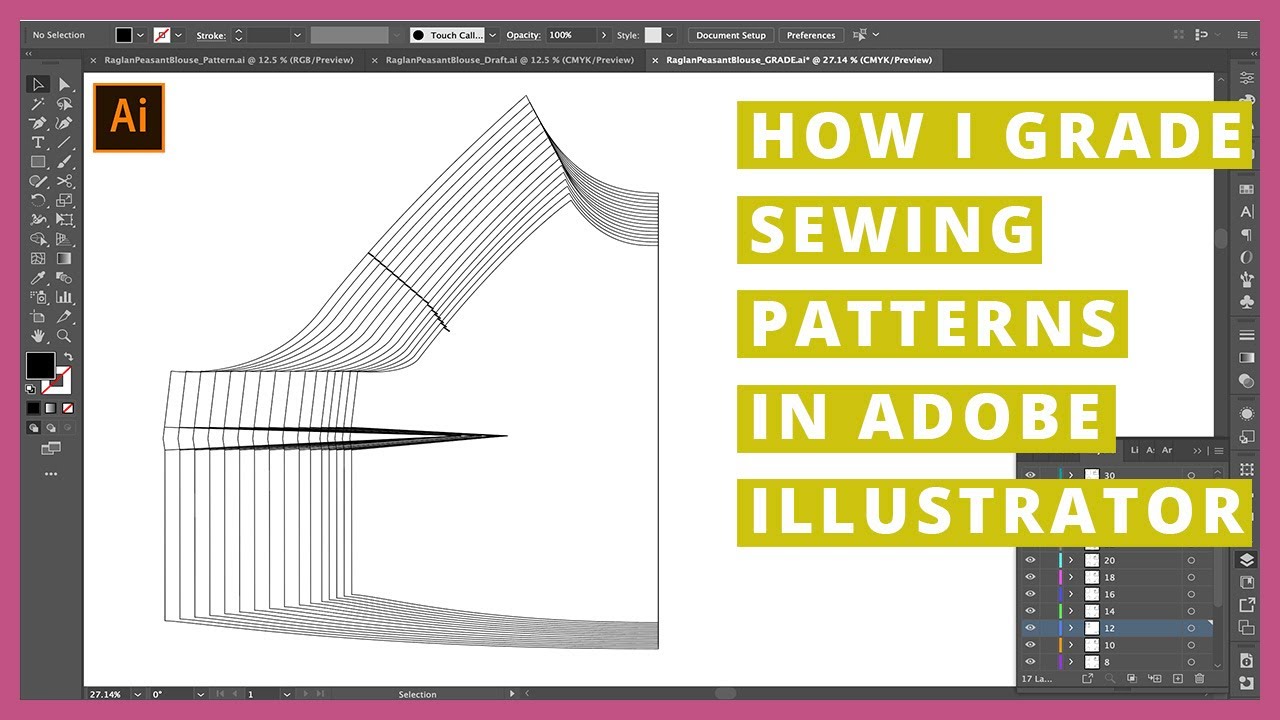Select the Artboard tool
Viewport: 1280px width, 720px height.
38,316
